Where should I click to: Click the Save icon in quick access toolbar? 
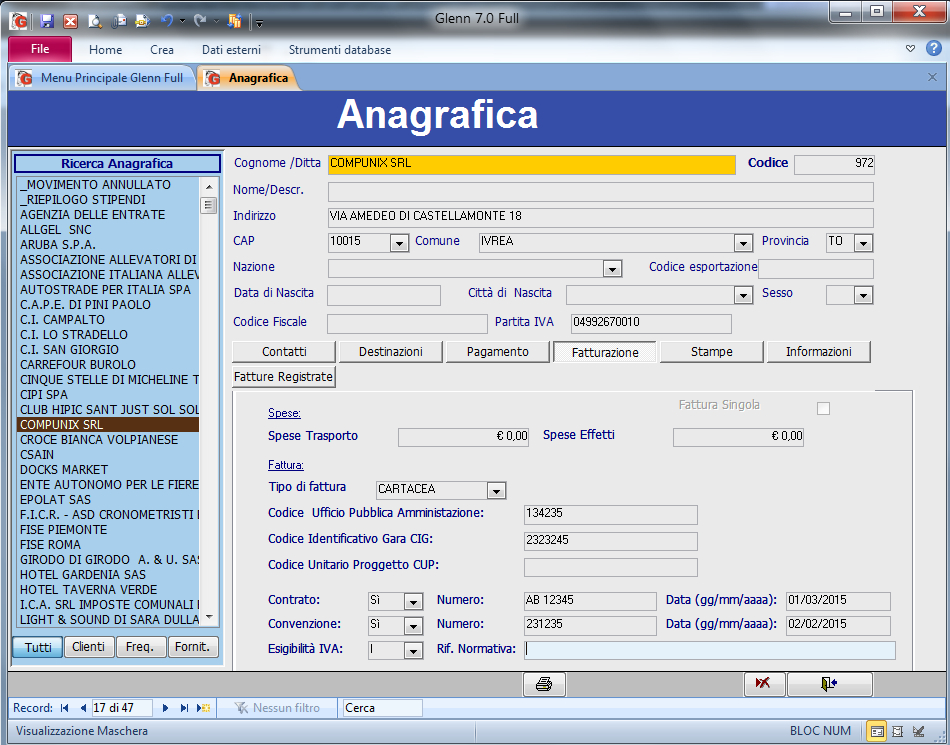click(47, 21)
